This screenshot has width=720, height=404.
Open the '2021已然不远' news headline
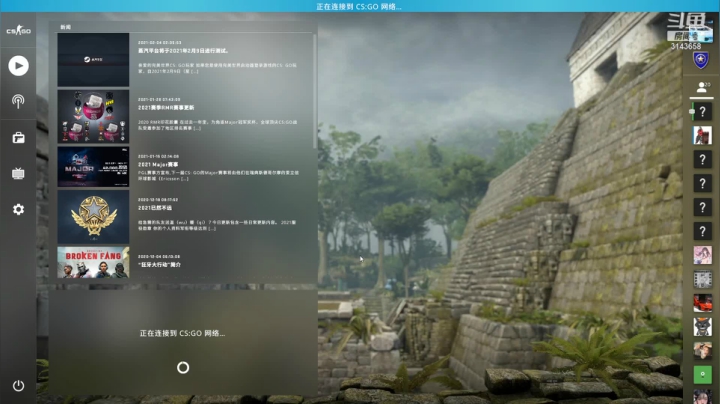[155, 208]
